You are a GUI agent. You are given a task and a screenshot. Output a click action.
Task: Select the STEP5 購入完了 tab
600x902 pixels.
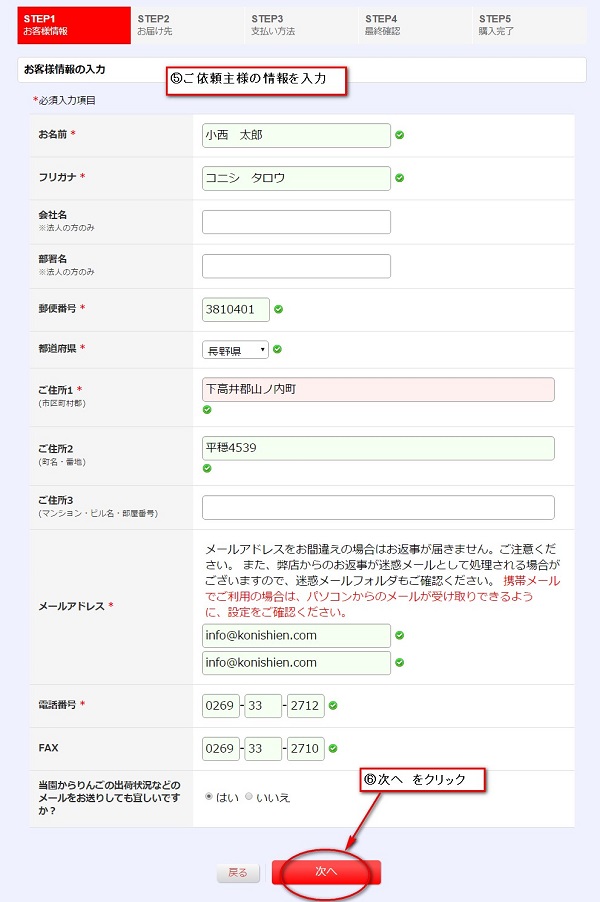pyautogui.click(x=529, y=25)
